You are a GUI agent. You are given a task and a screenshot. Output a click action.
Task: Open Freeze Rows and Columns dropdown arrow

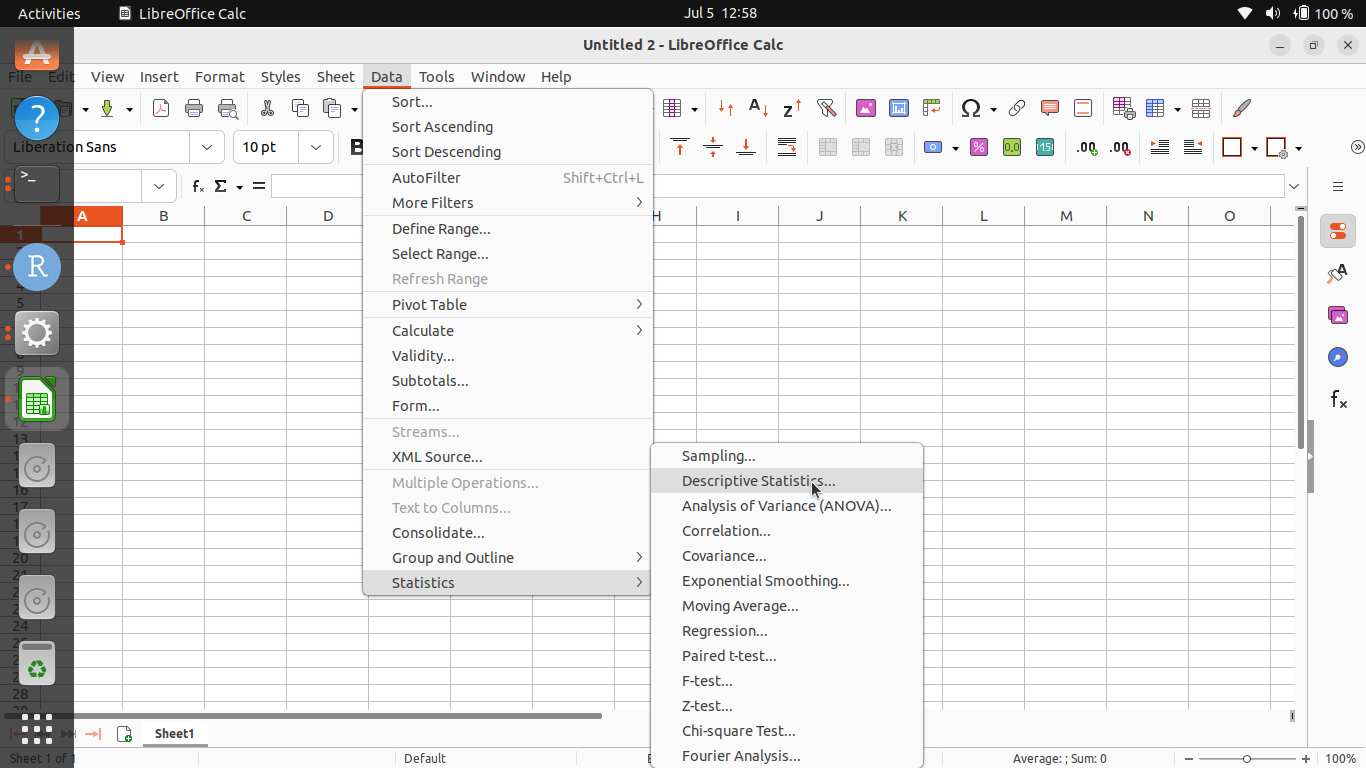[1178, 108]
